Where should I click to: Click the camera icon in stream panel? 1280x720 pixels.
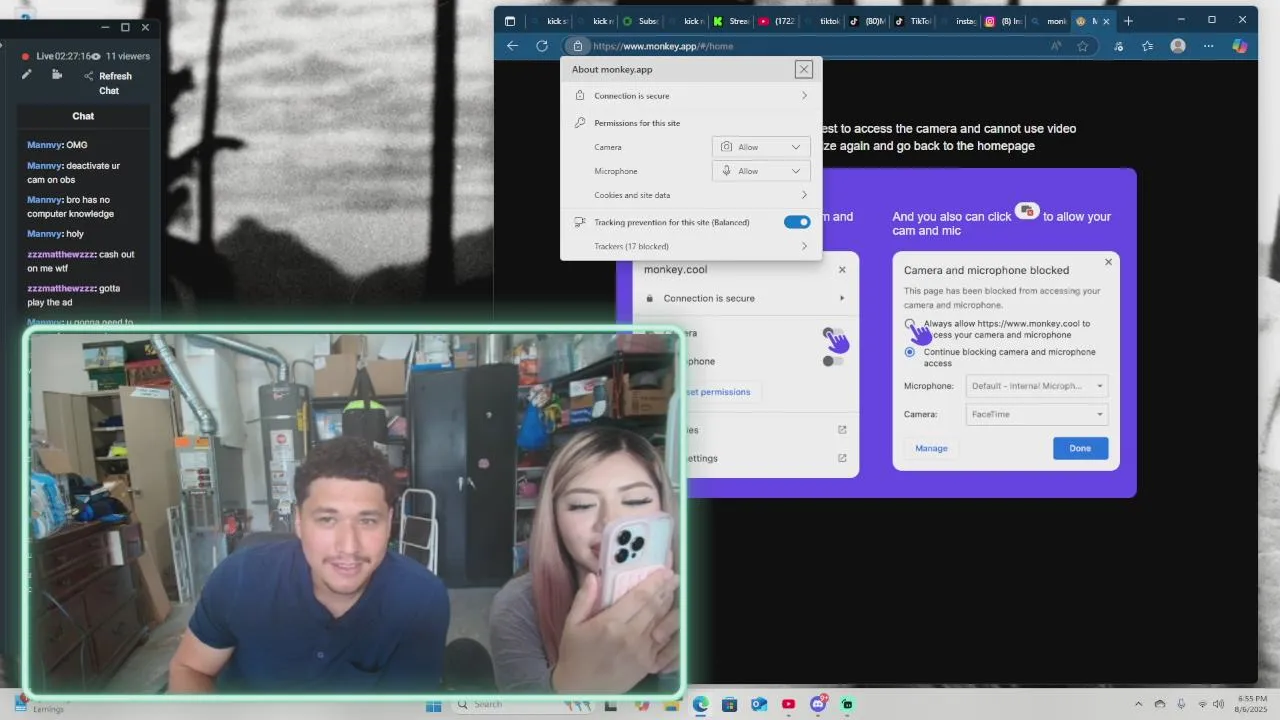57,75
